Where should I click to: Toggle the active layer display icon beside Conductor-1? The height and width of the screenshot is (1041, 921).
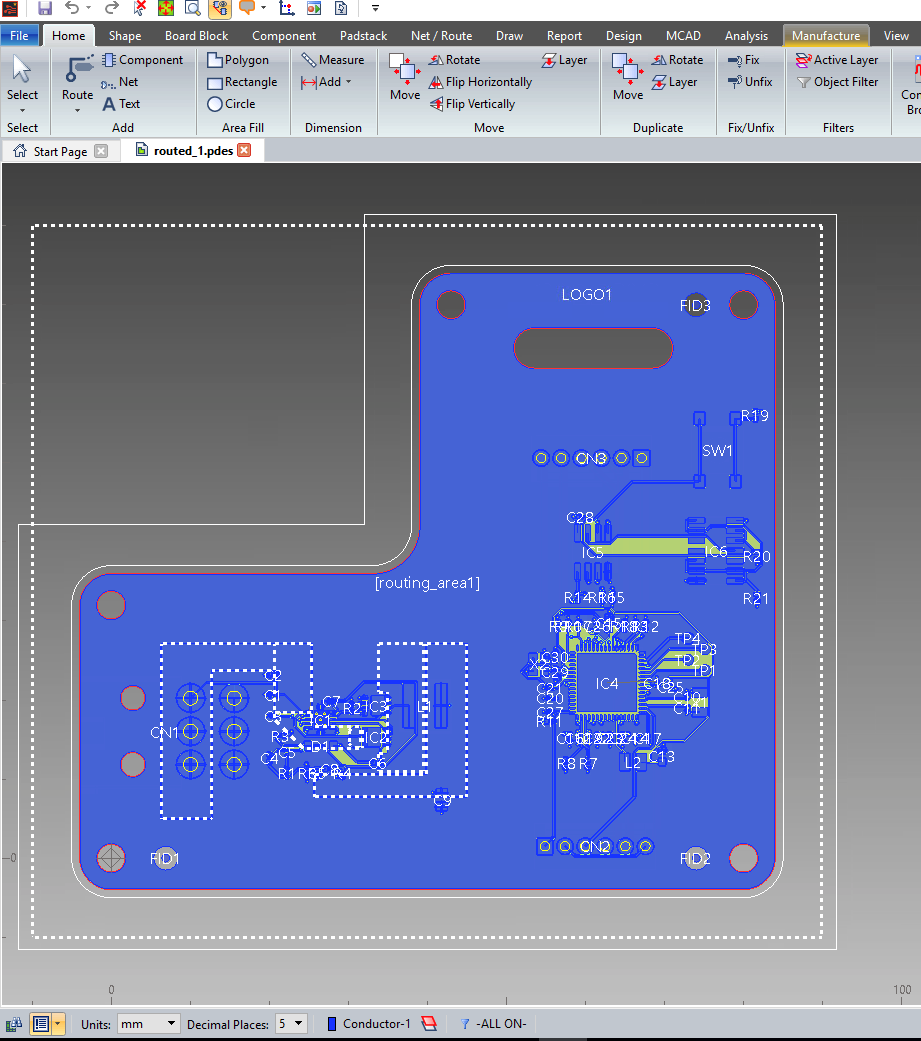point(428,1024)
